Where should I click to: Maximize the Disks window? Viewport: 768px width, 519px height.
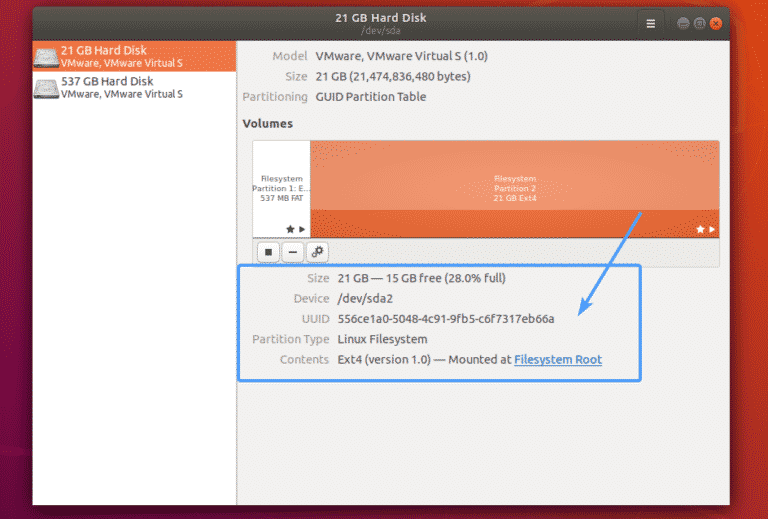tap(699, 23)
